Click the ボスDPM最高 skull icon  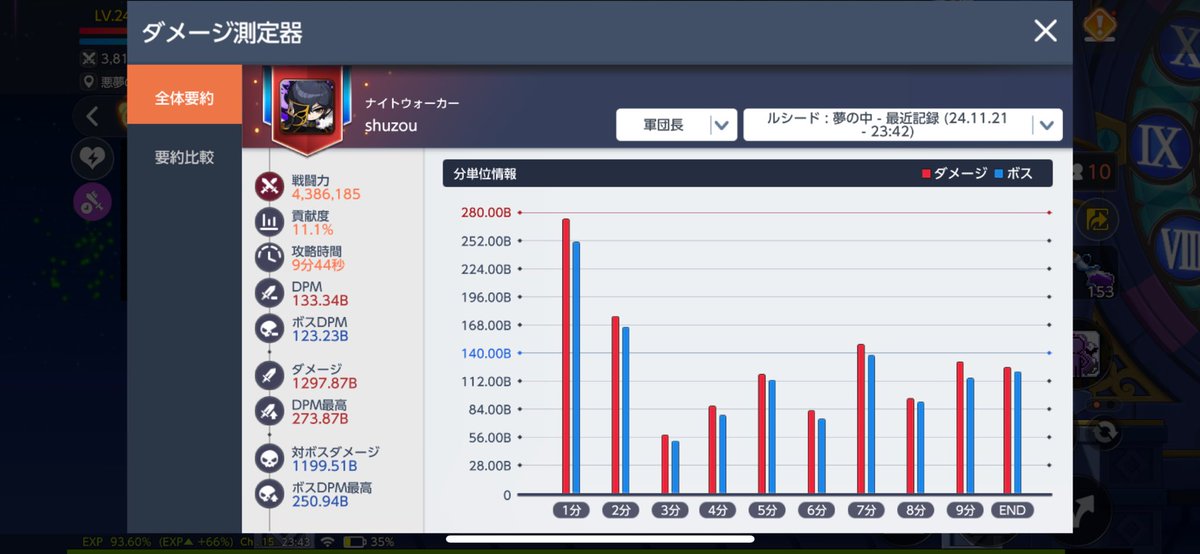click(x=270, y=494)
